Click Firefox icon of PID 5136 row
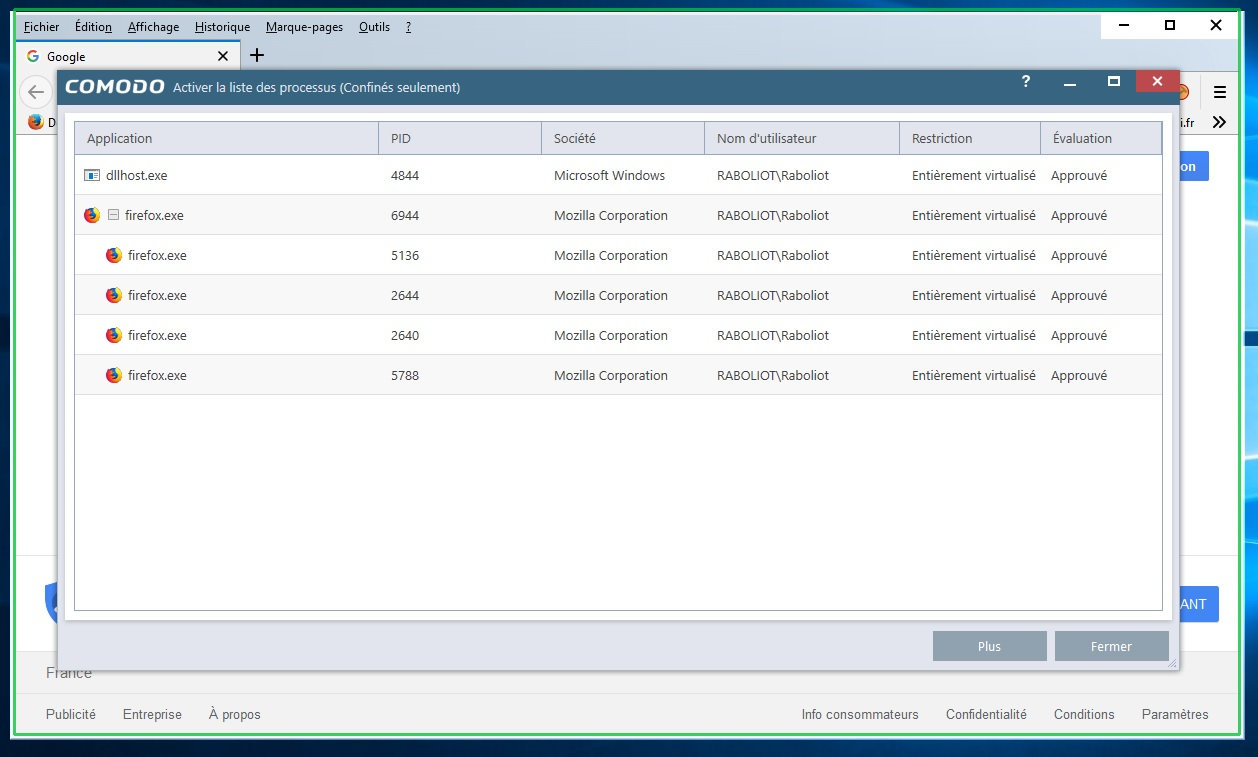 pyautogui.click(x=114, y=255)
